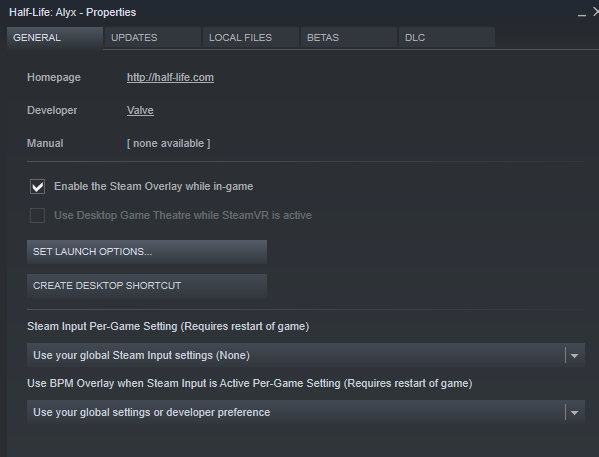This screenshot has height=457, width=599.
Task: Go to the DLC tab
Action: click(x=447, y=37)
